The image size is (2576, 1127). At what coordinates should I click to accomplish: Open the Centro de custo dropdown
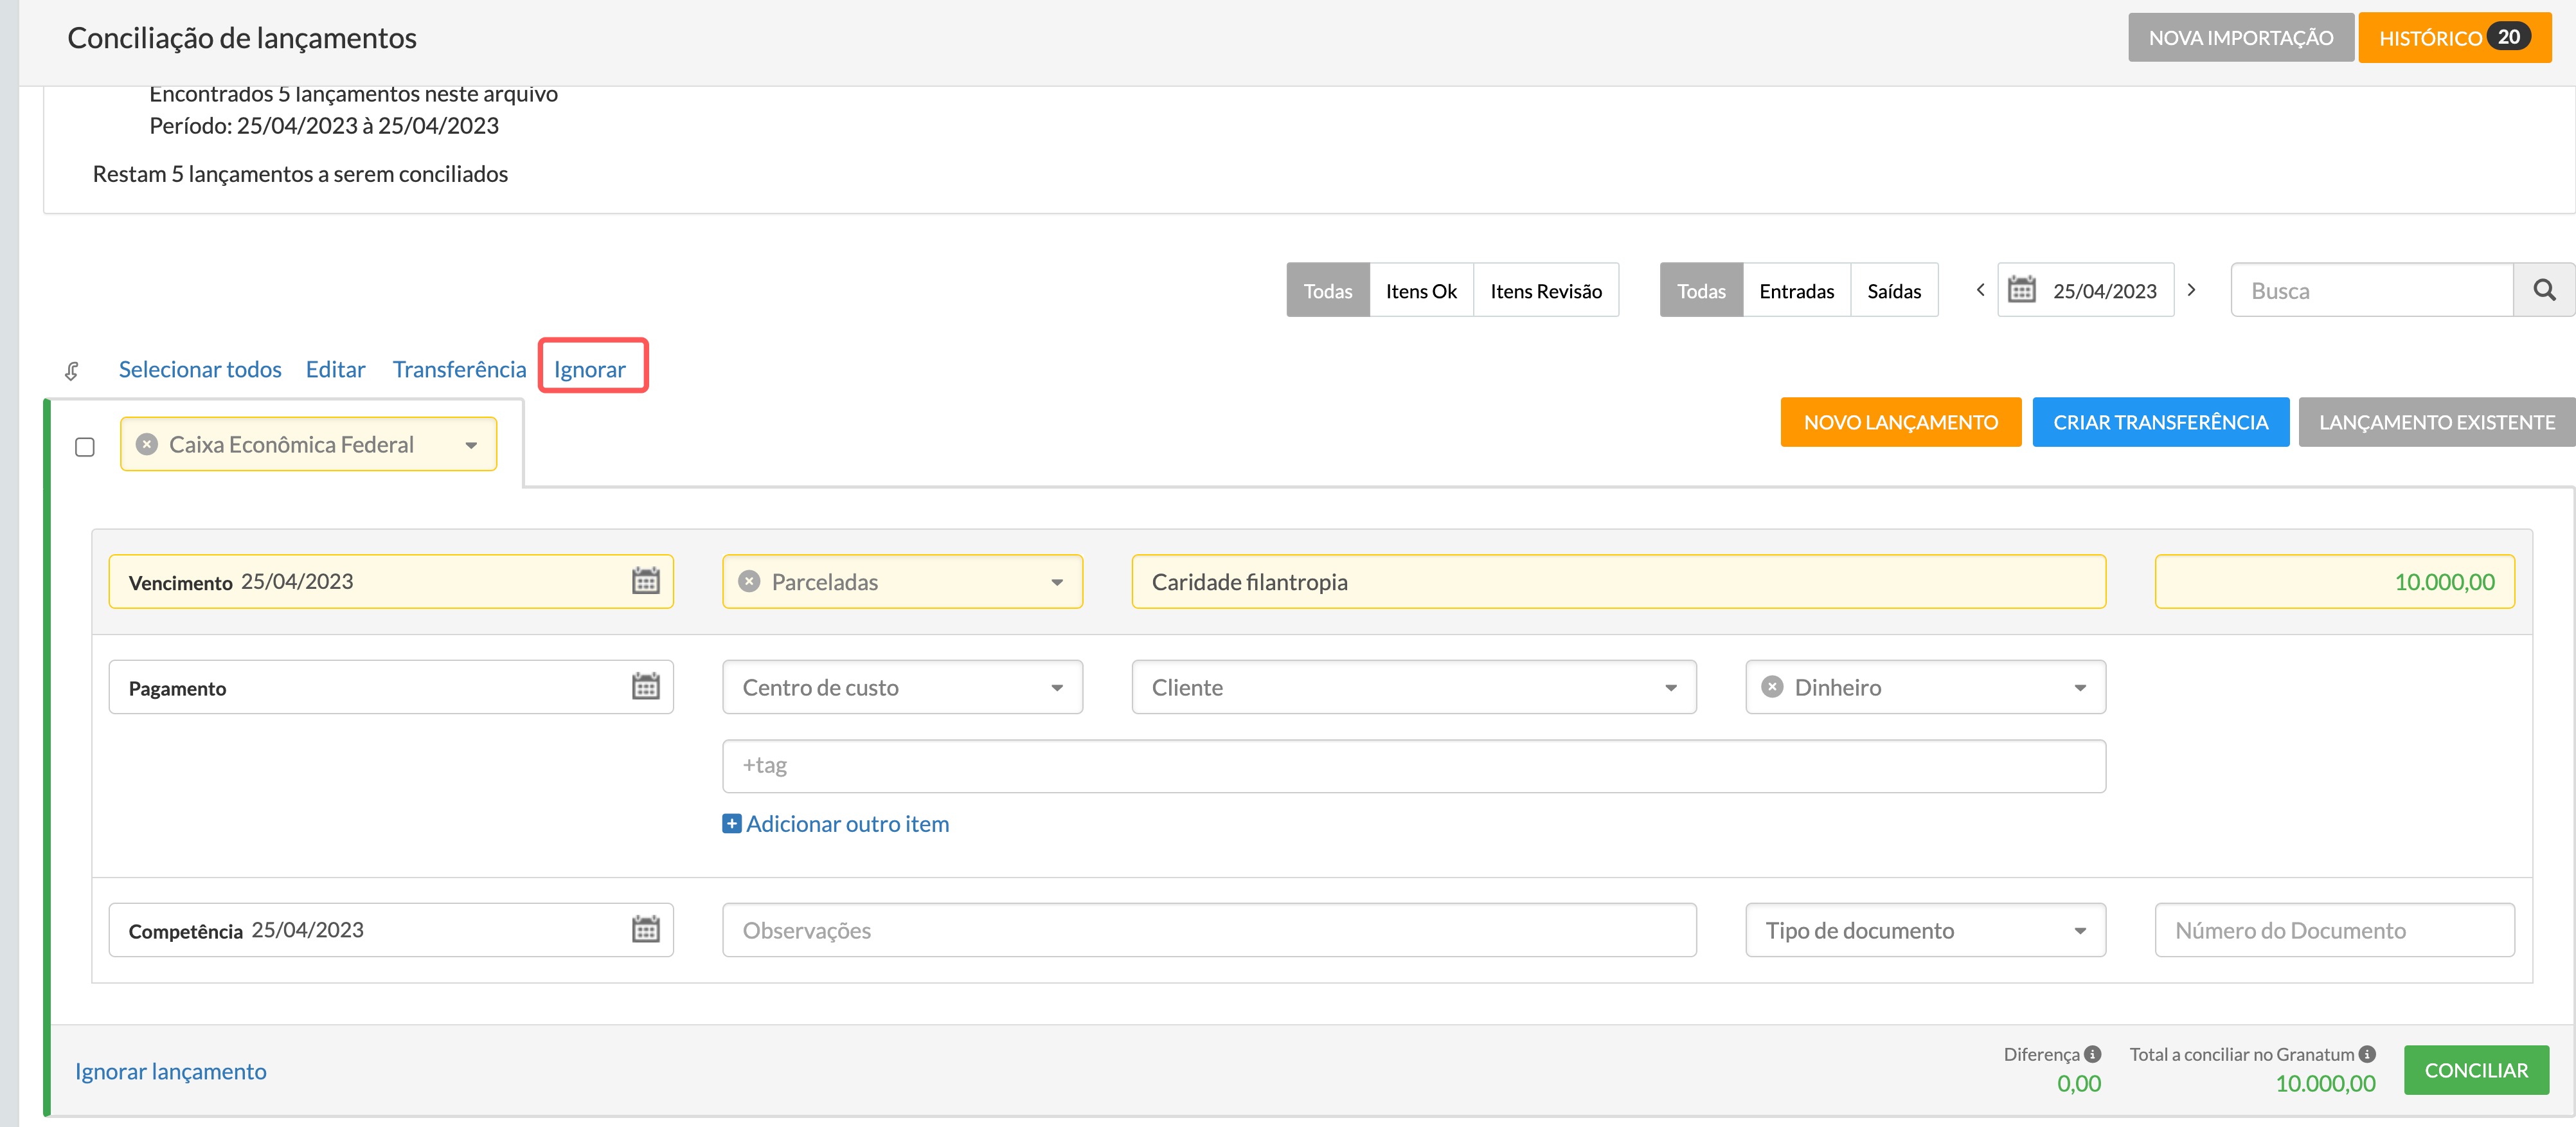[x=902, y=687]
